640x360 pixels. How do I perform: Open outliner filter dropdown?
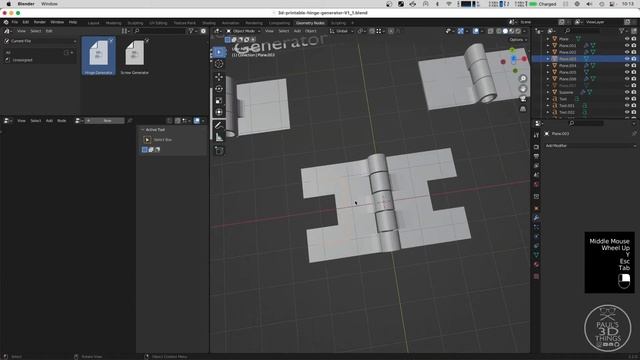(x=623, y=31)
